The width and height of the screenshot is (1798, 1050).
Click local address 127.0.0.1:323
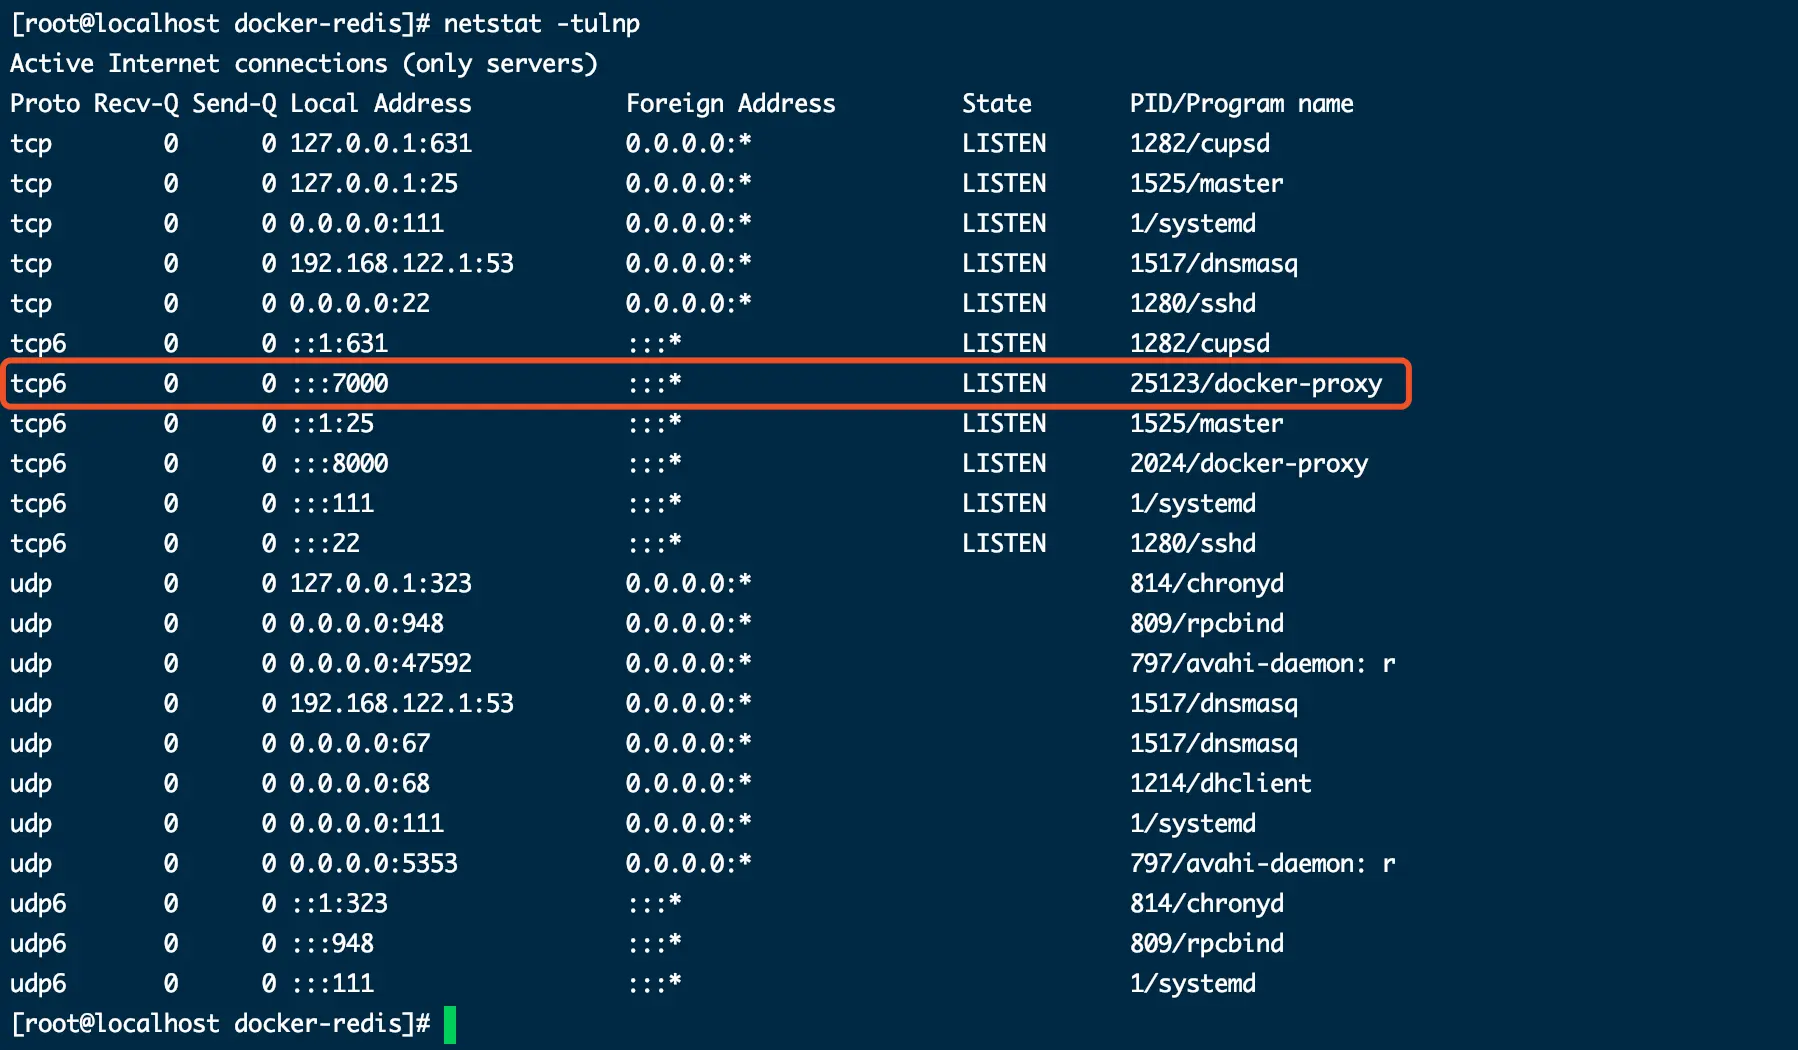[381, 584]
